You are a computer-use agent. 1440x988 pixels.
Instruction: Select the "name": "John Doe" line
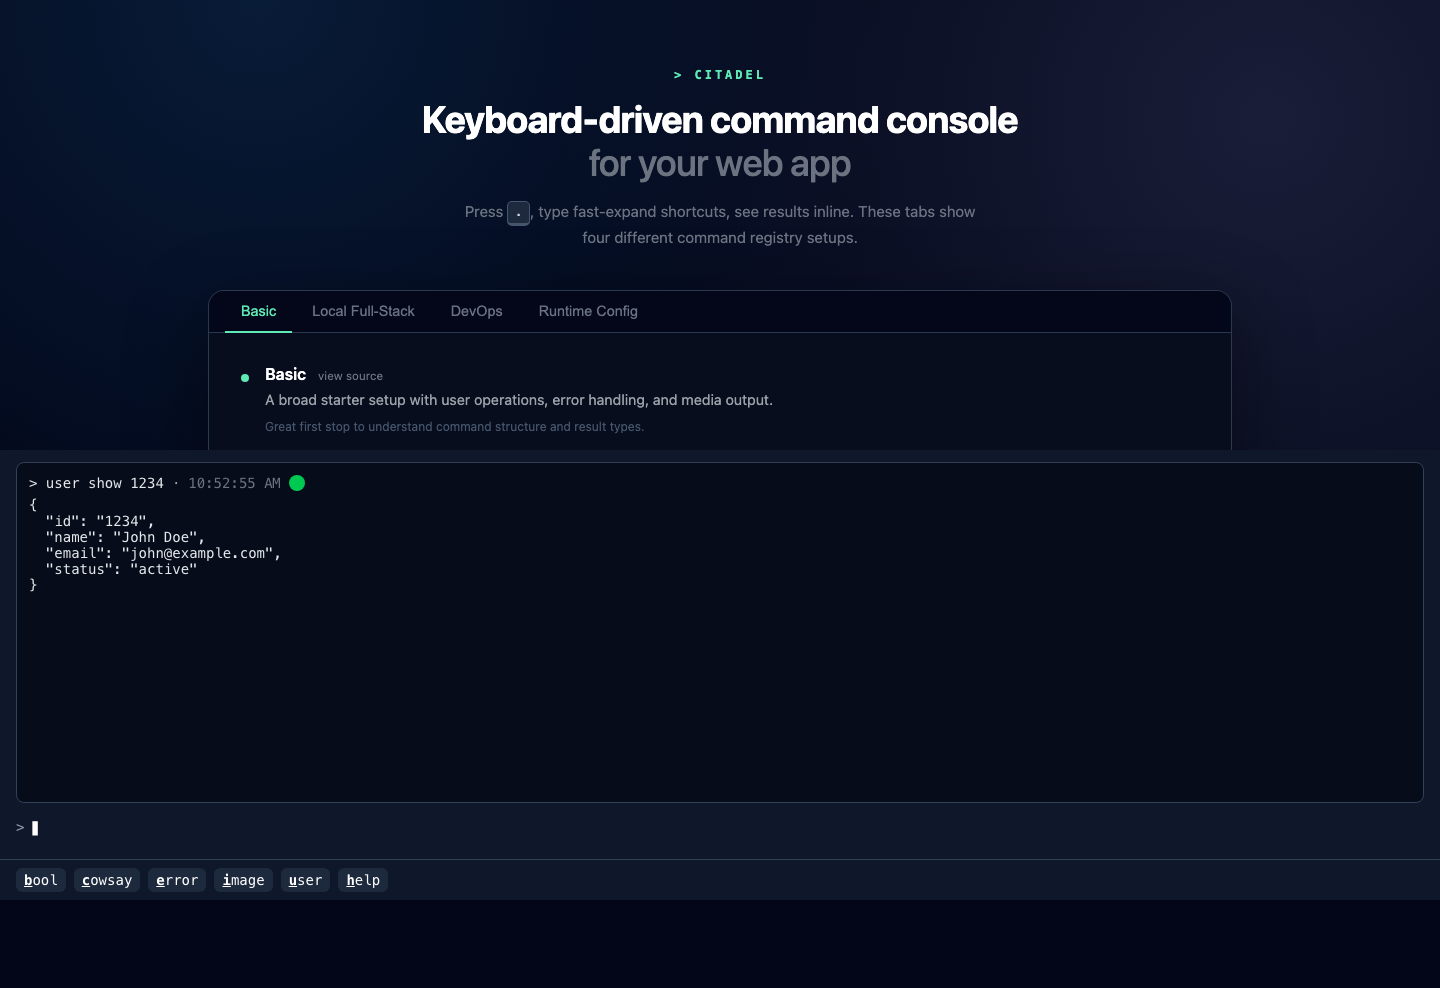(x=125, y=537)
